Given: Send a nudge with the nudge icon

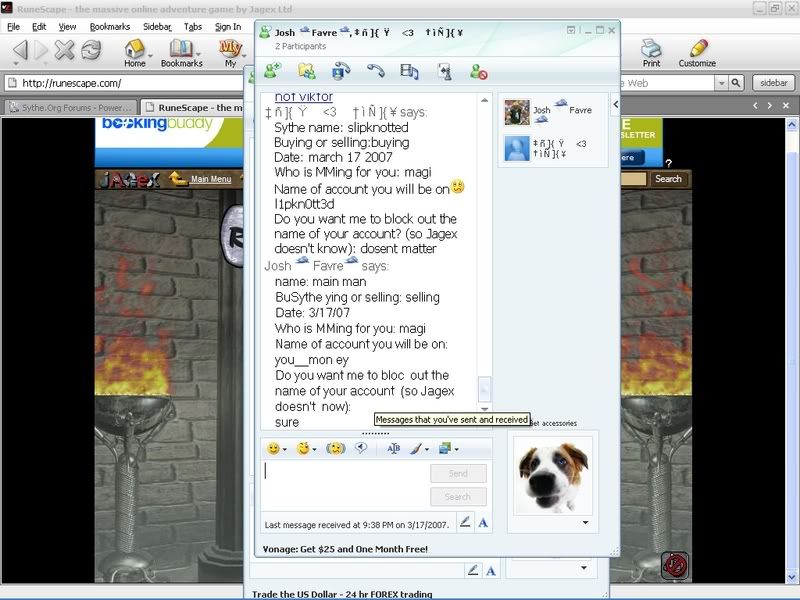Looking at the screenshot, I should click(335, 448).
